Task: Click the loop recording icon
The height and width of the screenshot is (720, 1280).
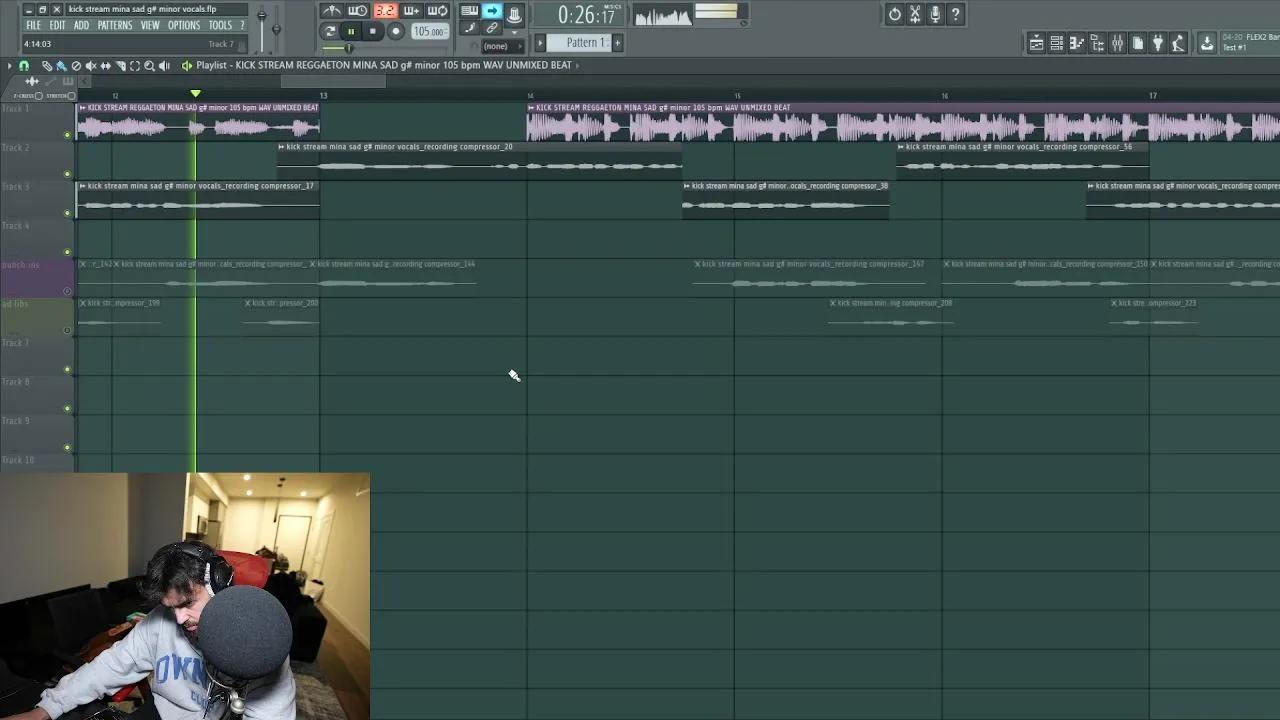Action: (x=437, y=11)
